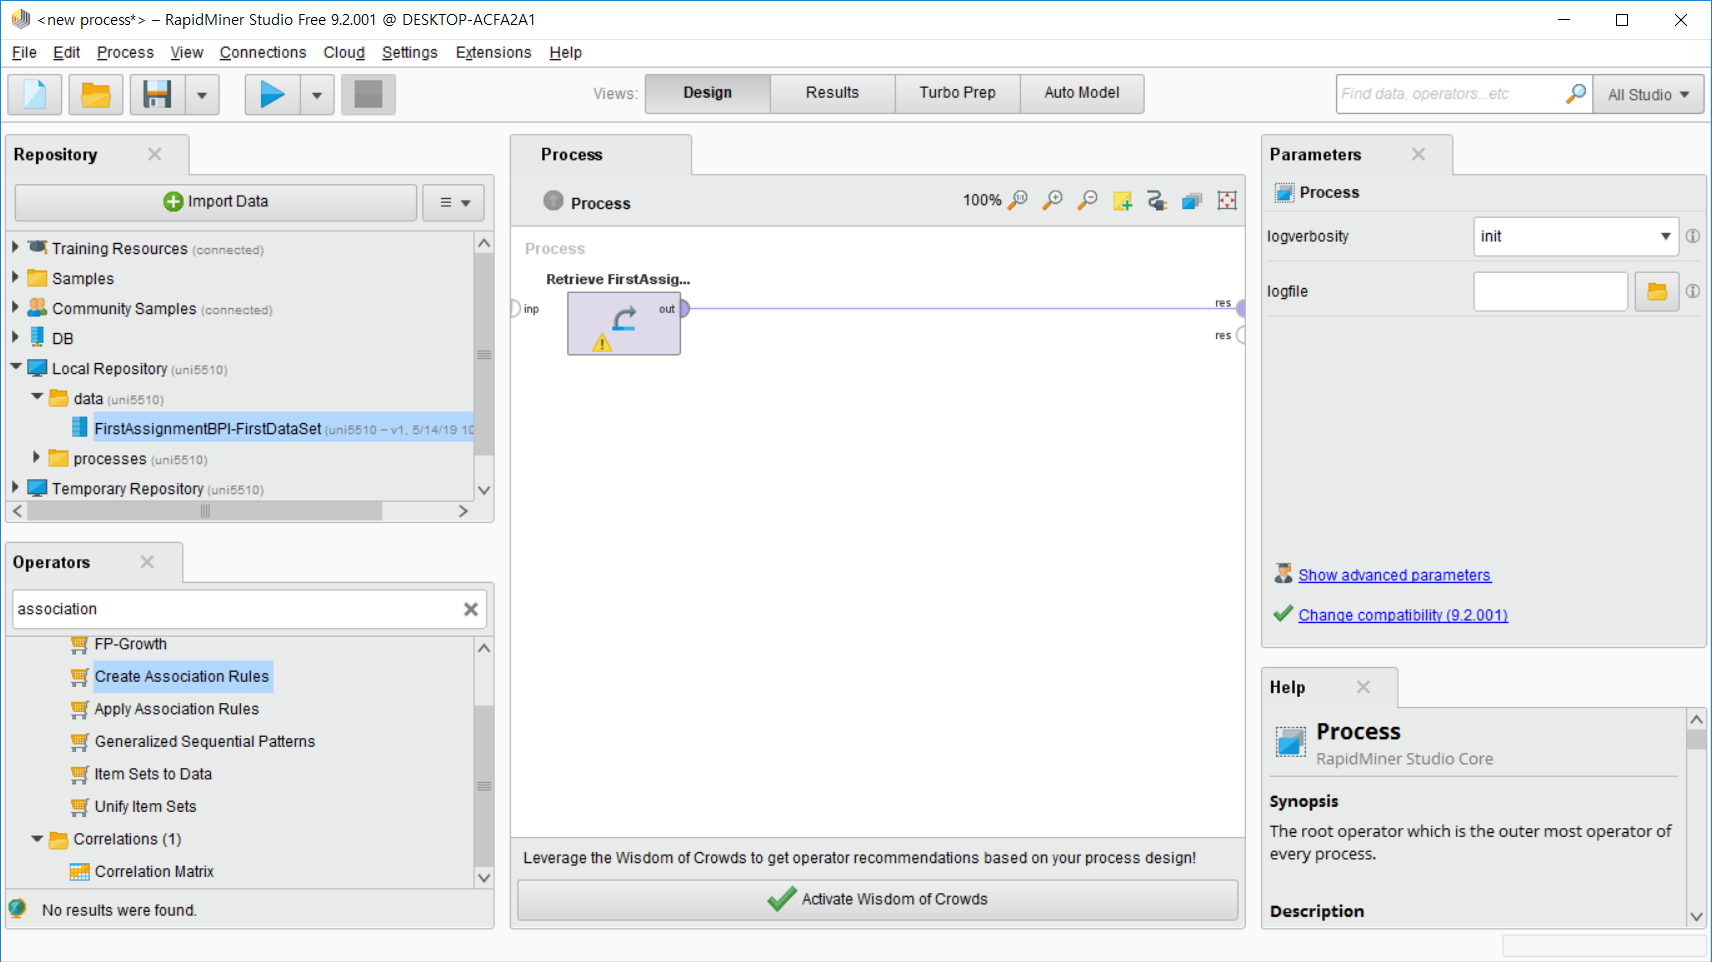Open the File menu
The width and height of the screenshot is (1712, 962).
click(24, 52)
